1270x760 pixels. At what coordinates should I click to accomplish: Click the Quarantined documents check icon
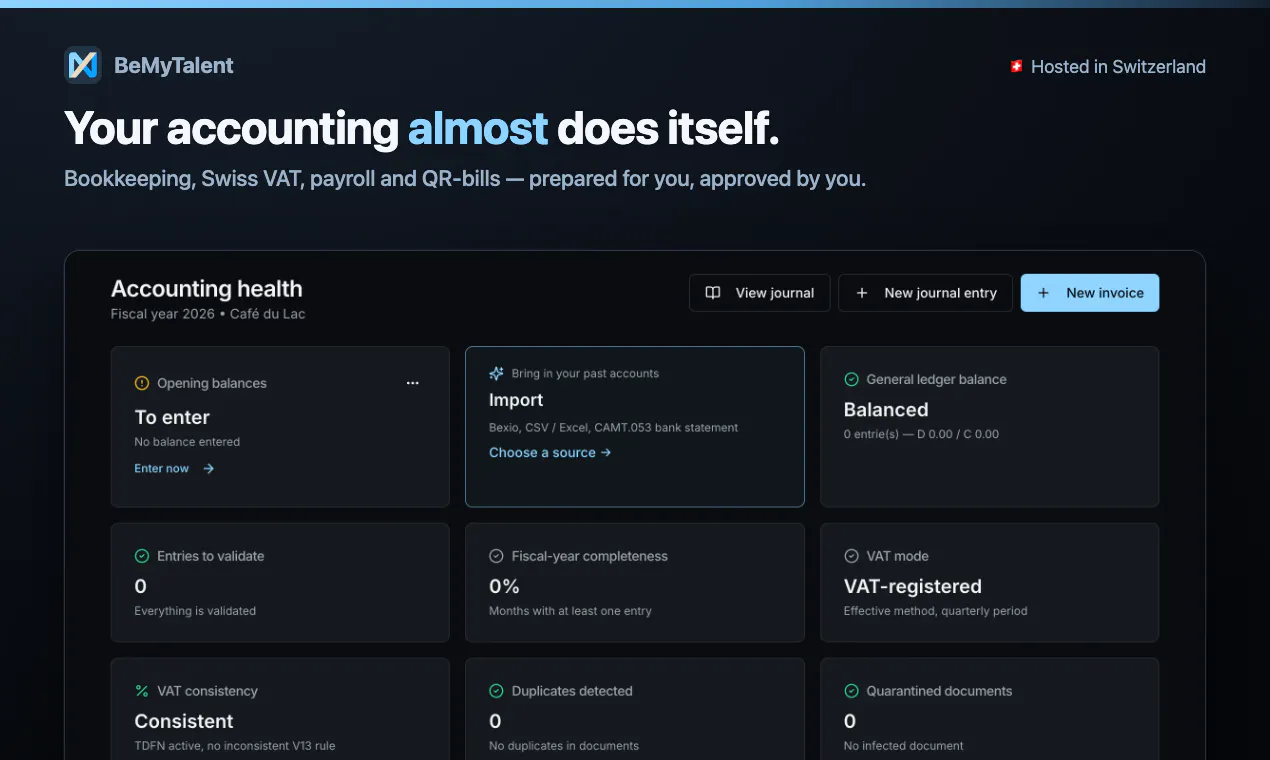point(851,691)
